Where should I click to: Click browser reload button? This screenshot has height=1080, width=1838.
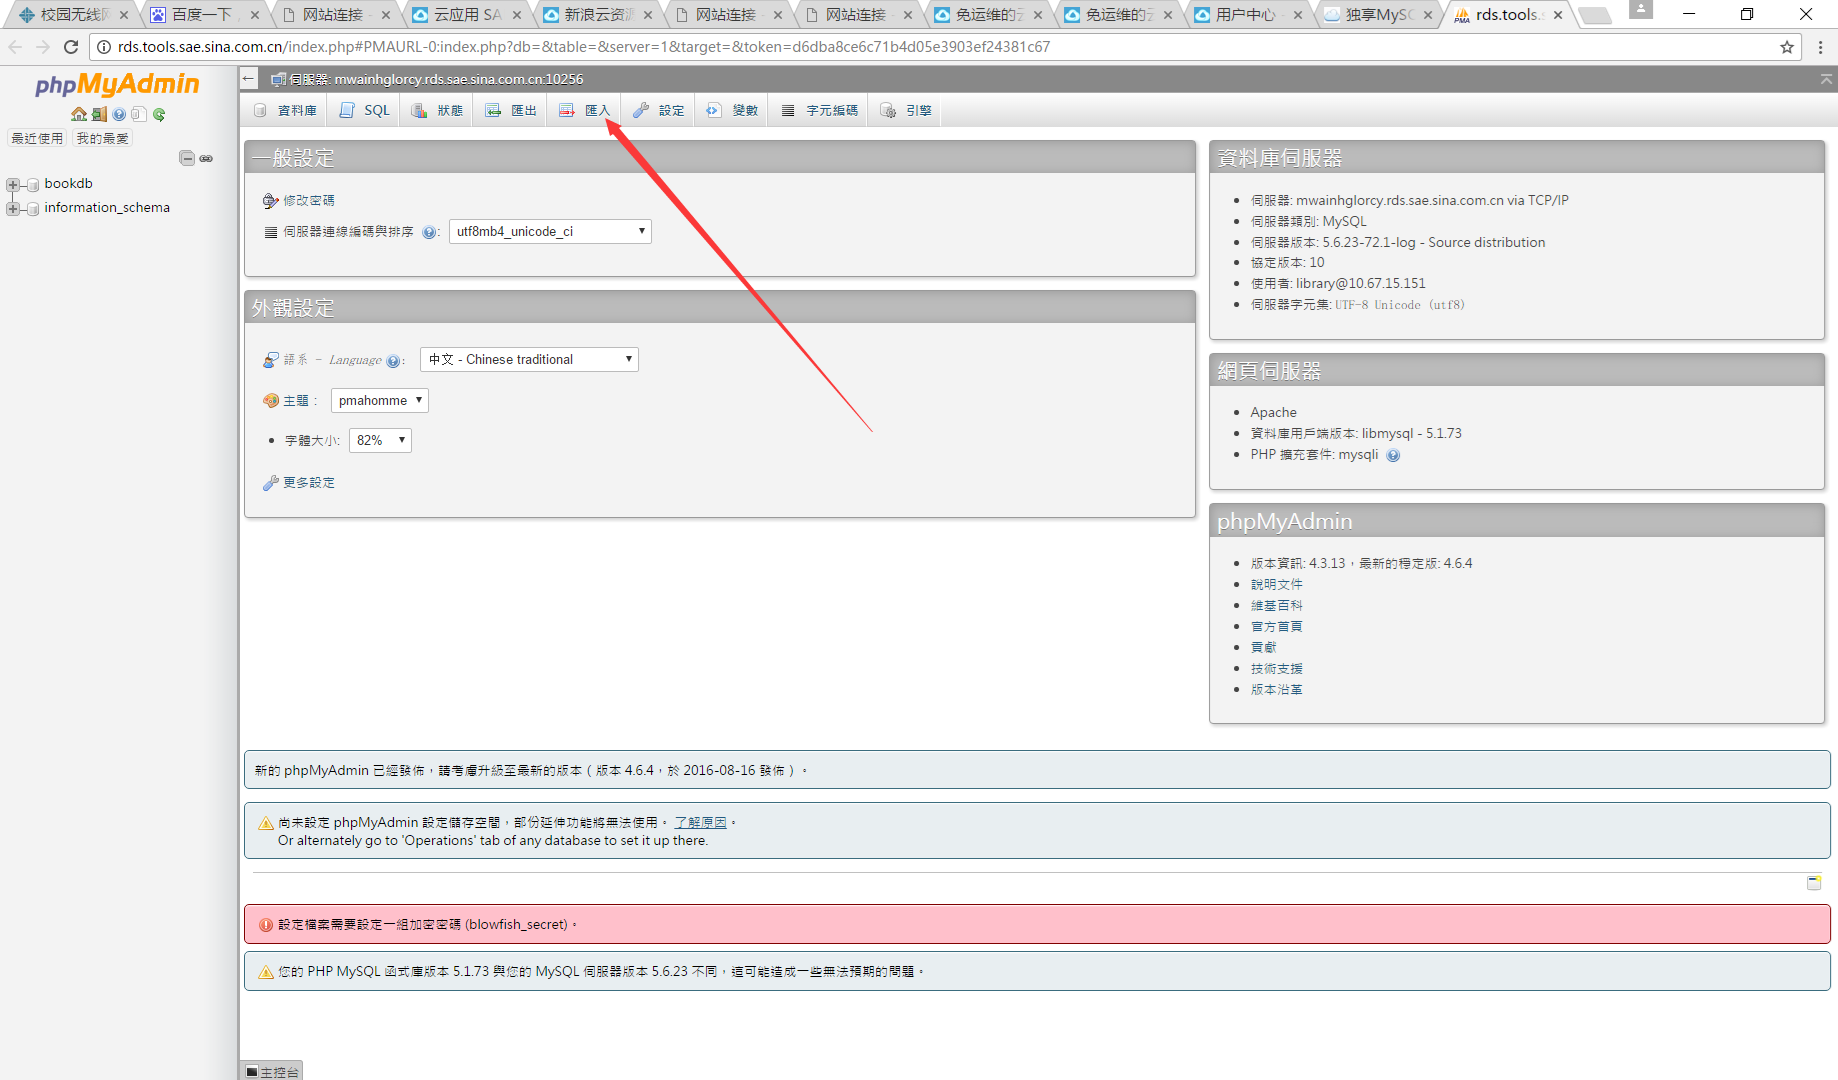pyautogui.click(x=71, y=47)
